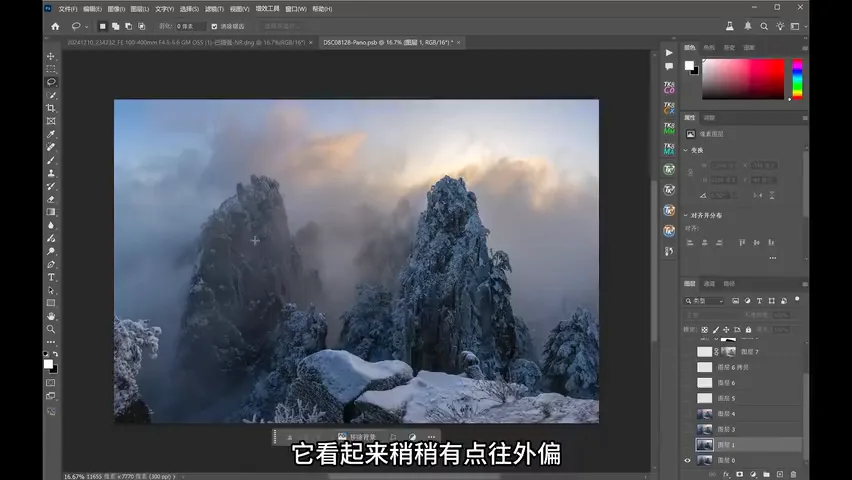The width and height of the screenshot is (852, 480).
Task: Create a new layer group folder
Action: tap(766, 475)
